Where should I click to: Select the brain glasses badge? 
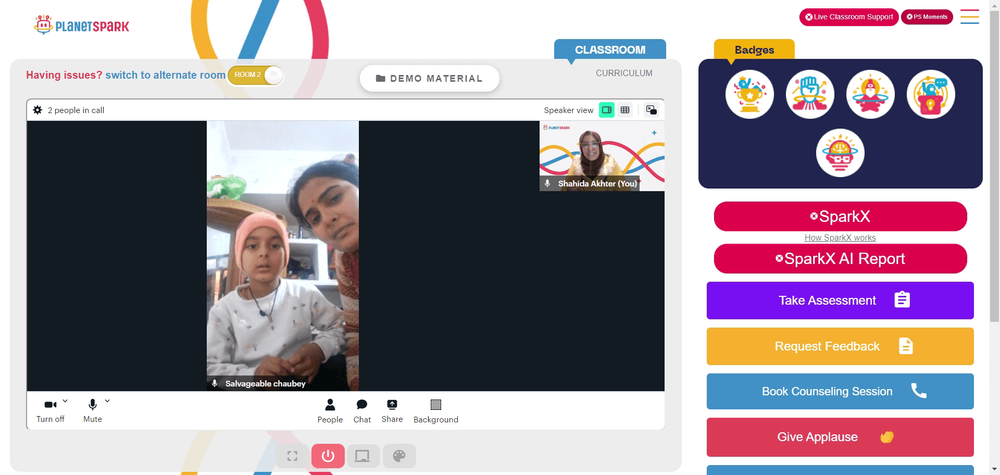(840, 153)
